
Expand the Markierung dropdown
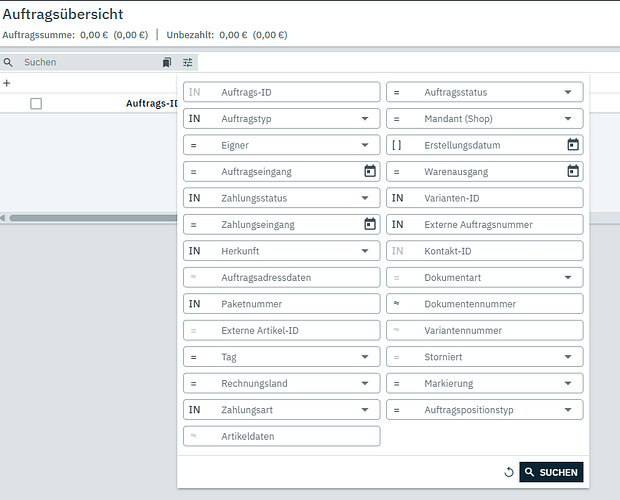click(568, 383)
